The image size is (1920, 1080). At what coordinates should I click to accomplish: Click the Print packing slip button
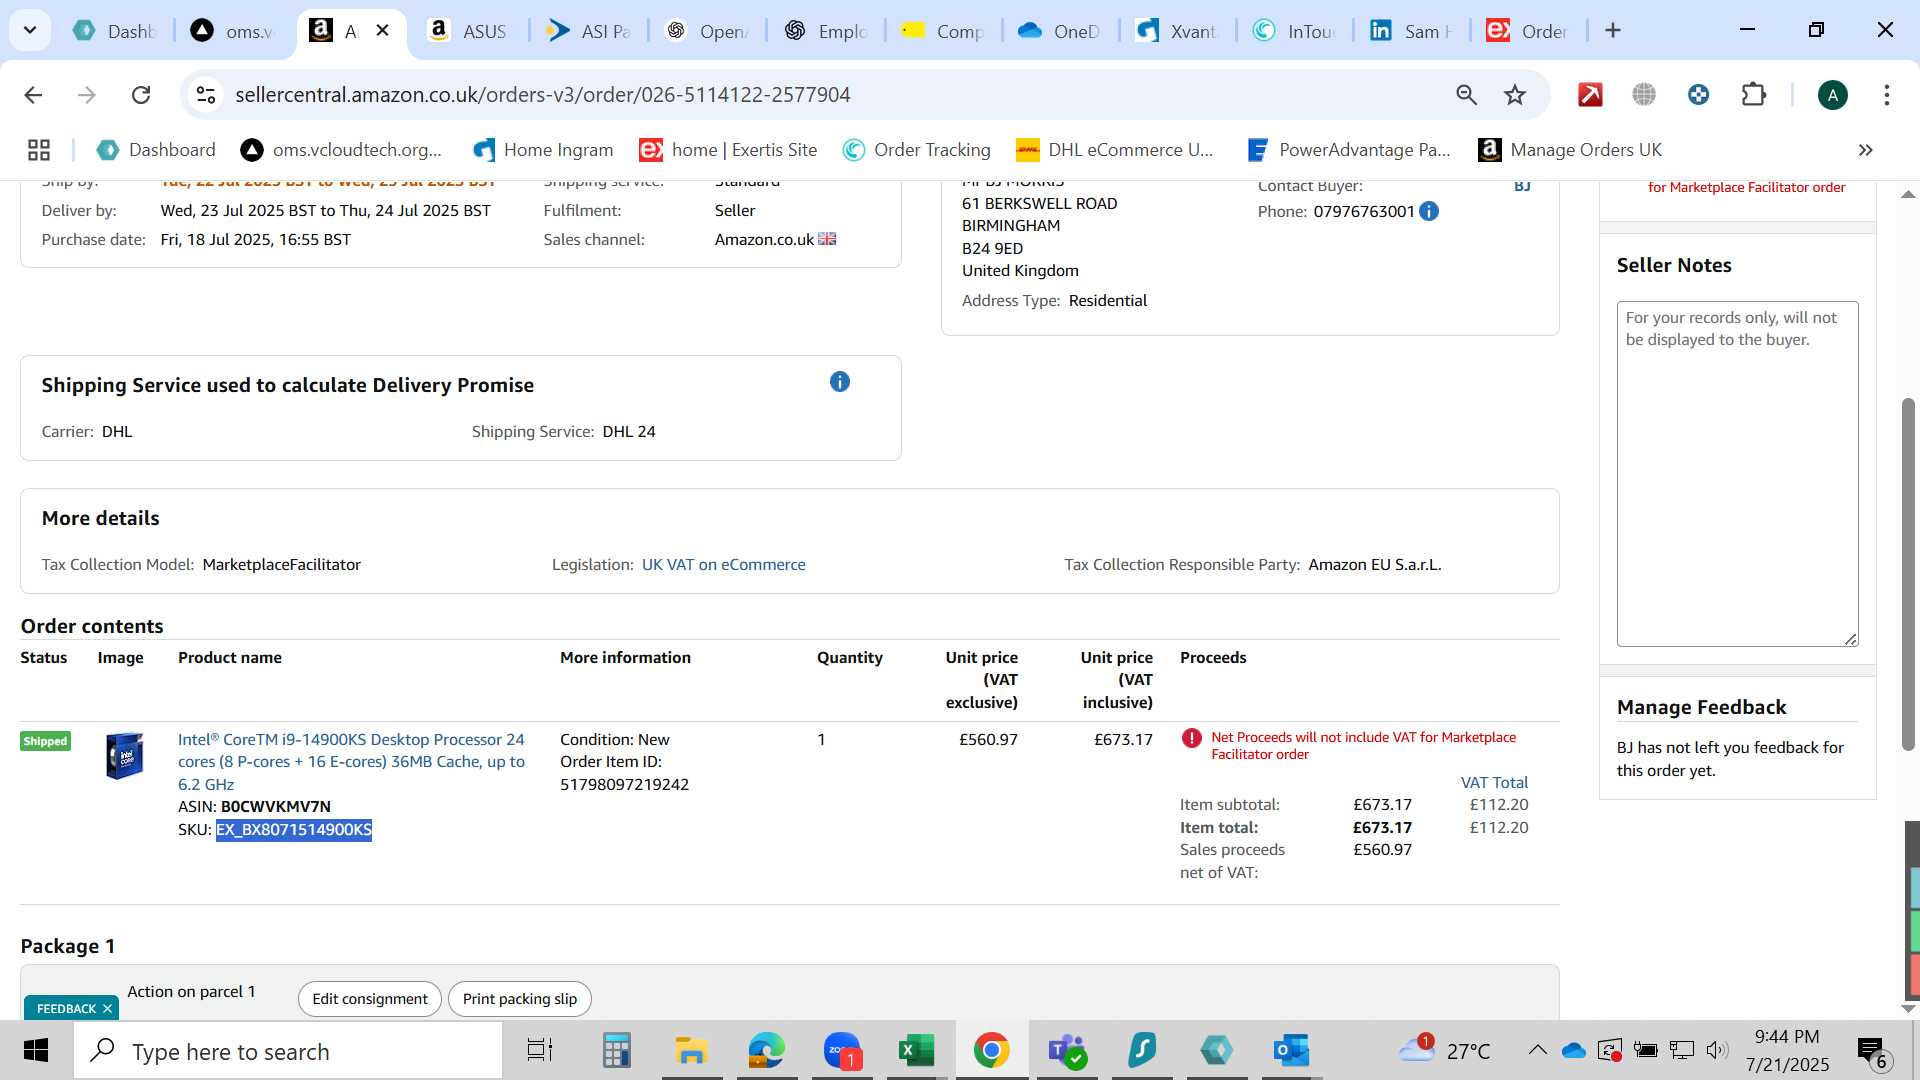520,999
